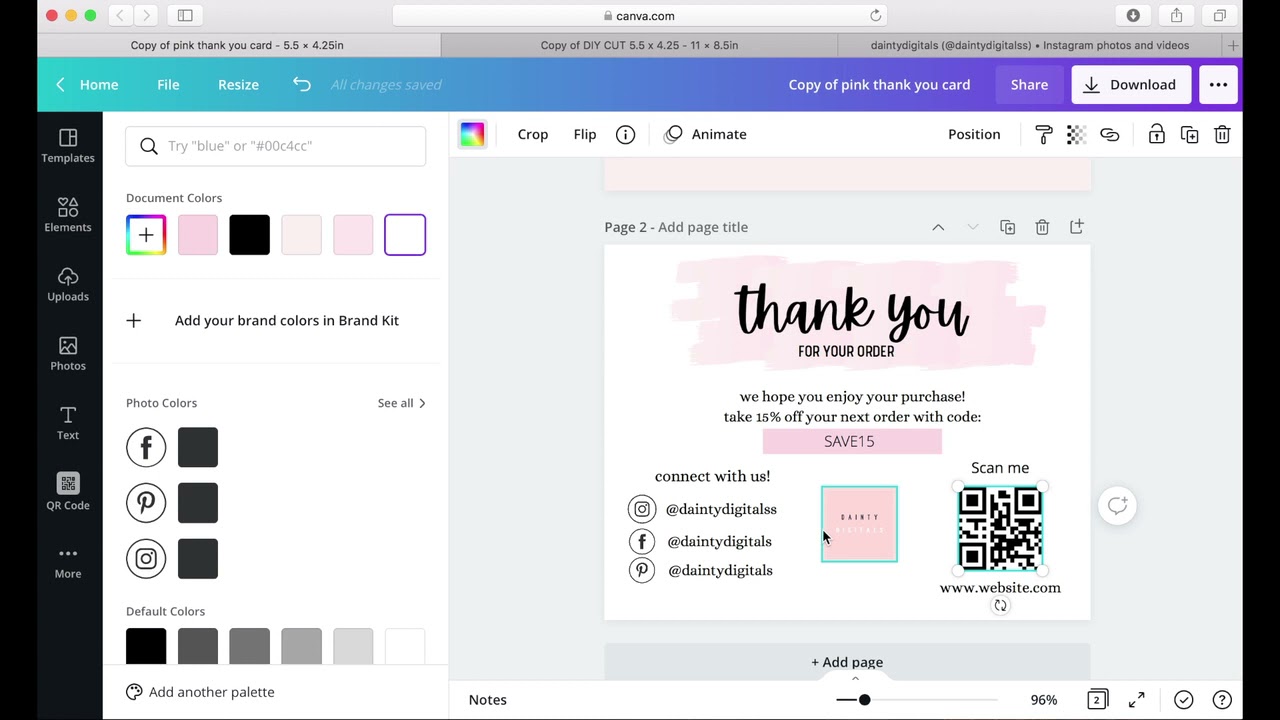Open the More sidebar options
Image resolution: width=1280 pixels, height=720 pixels.
(68, 562)
